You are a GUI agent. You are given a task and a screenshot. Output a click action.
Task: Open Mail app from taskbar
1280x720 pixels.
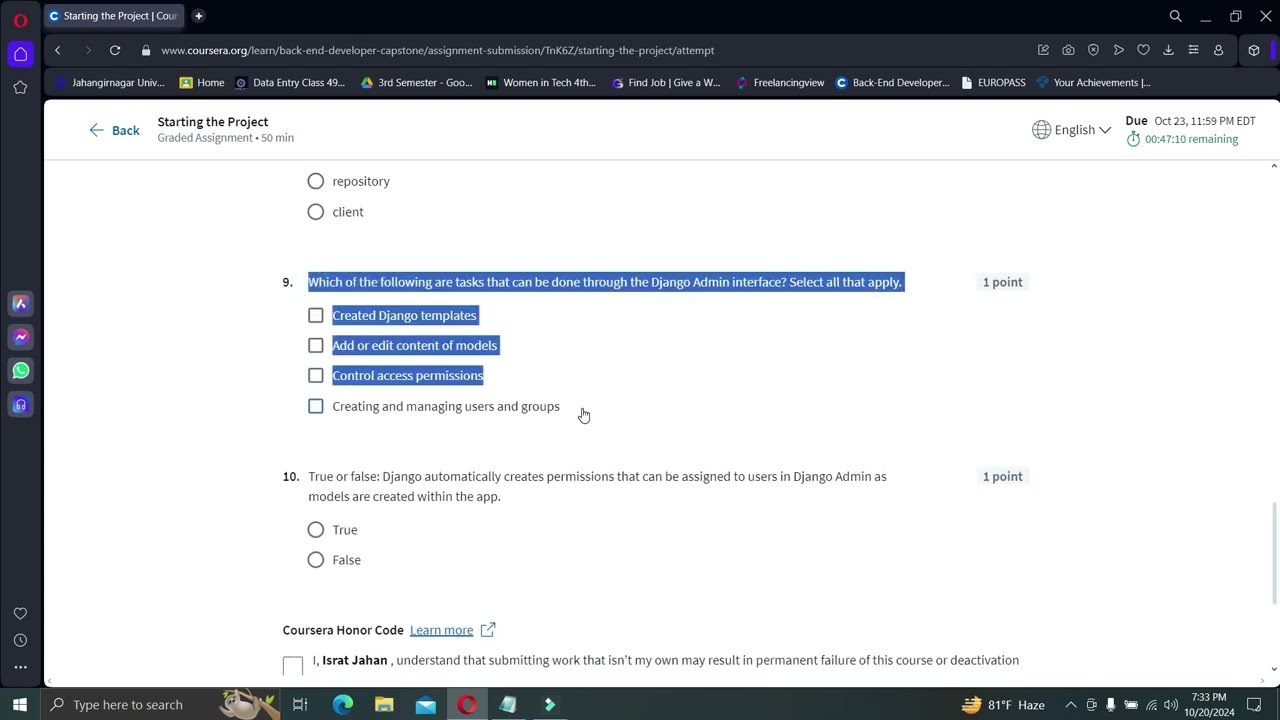(426, 705)
